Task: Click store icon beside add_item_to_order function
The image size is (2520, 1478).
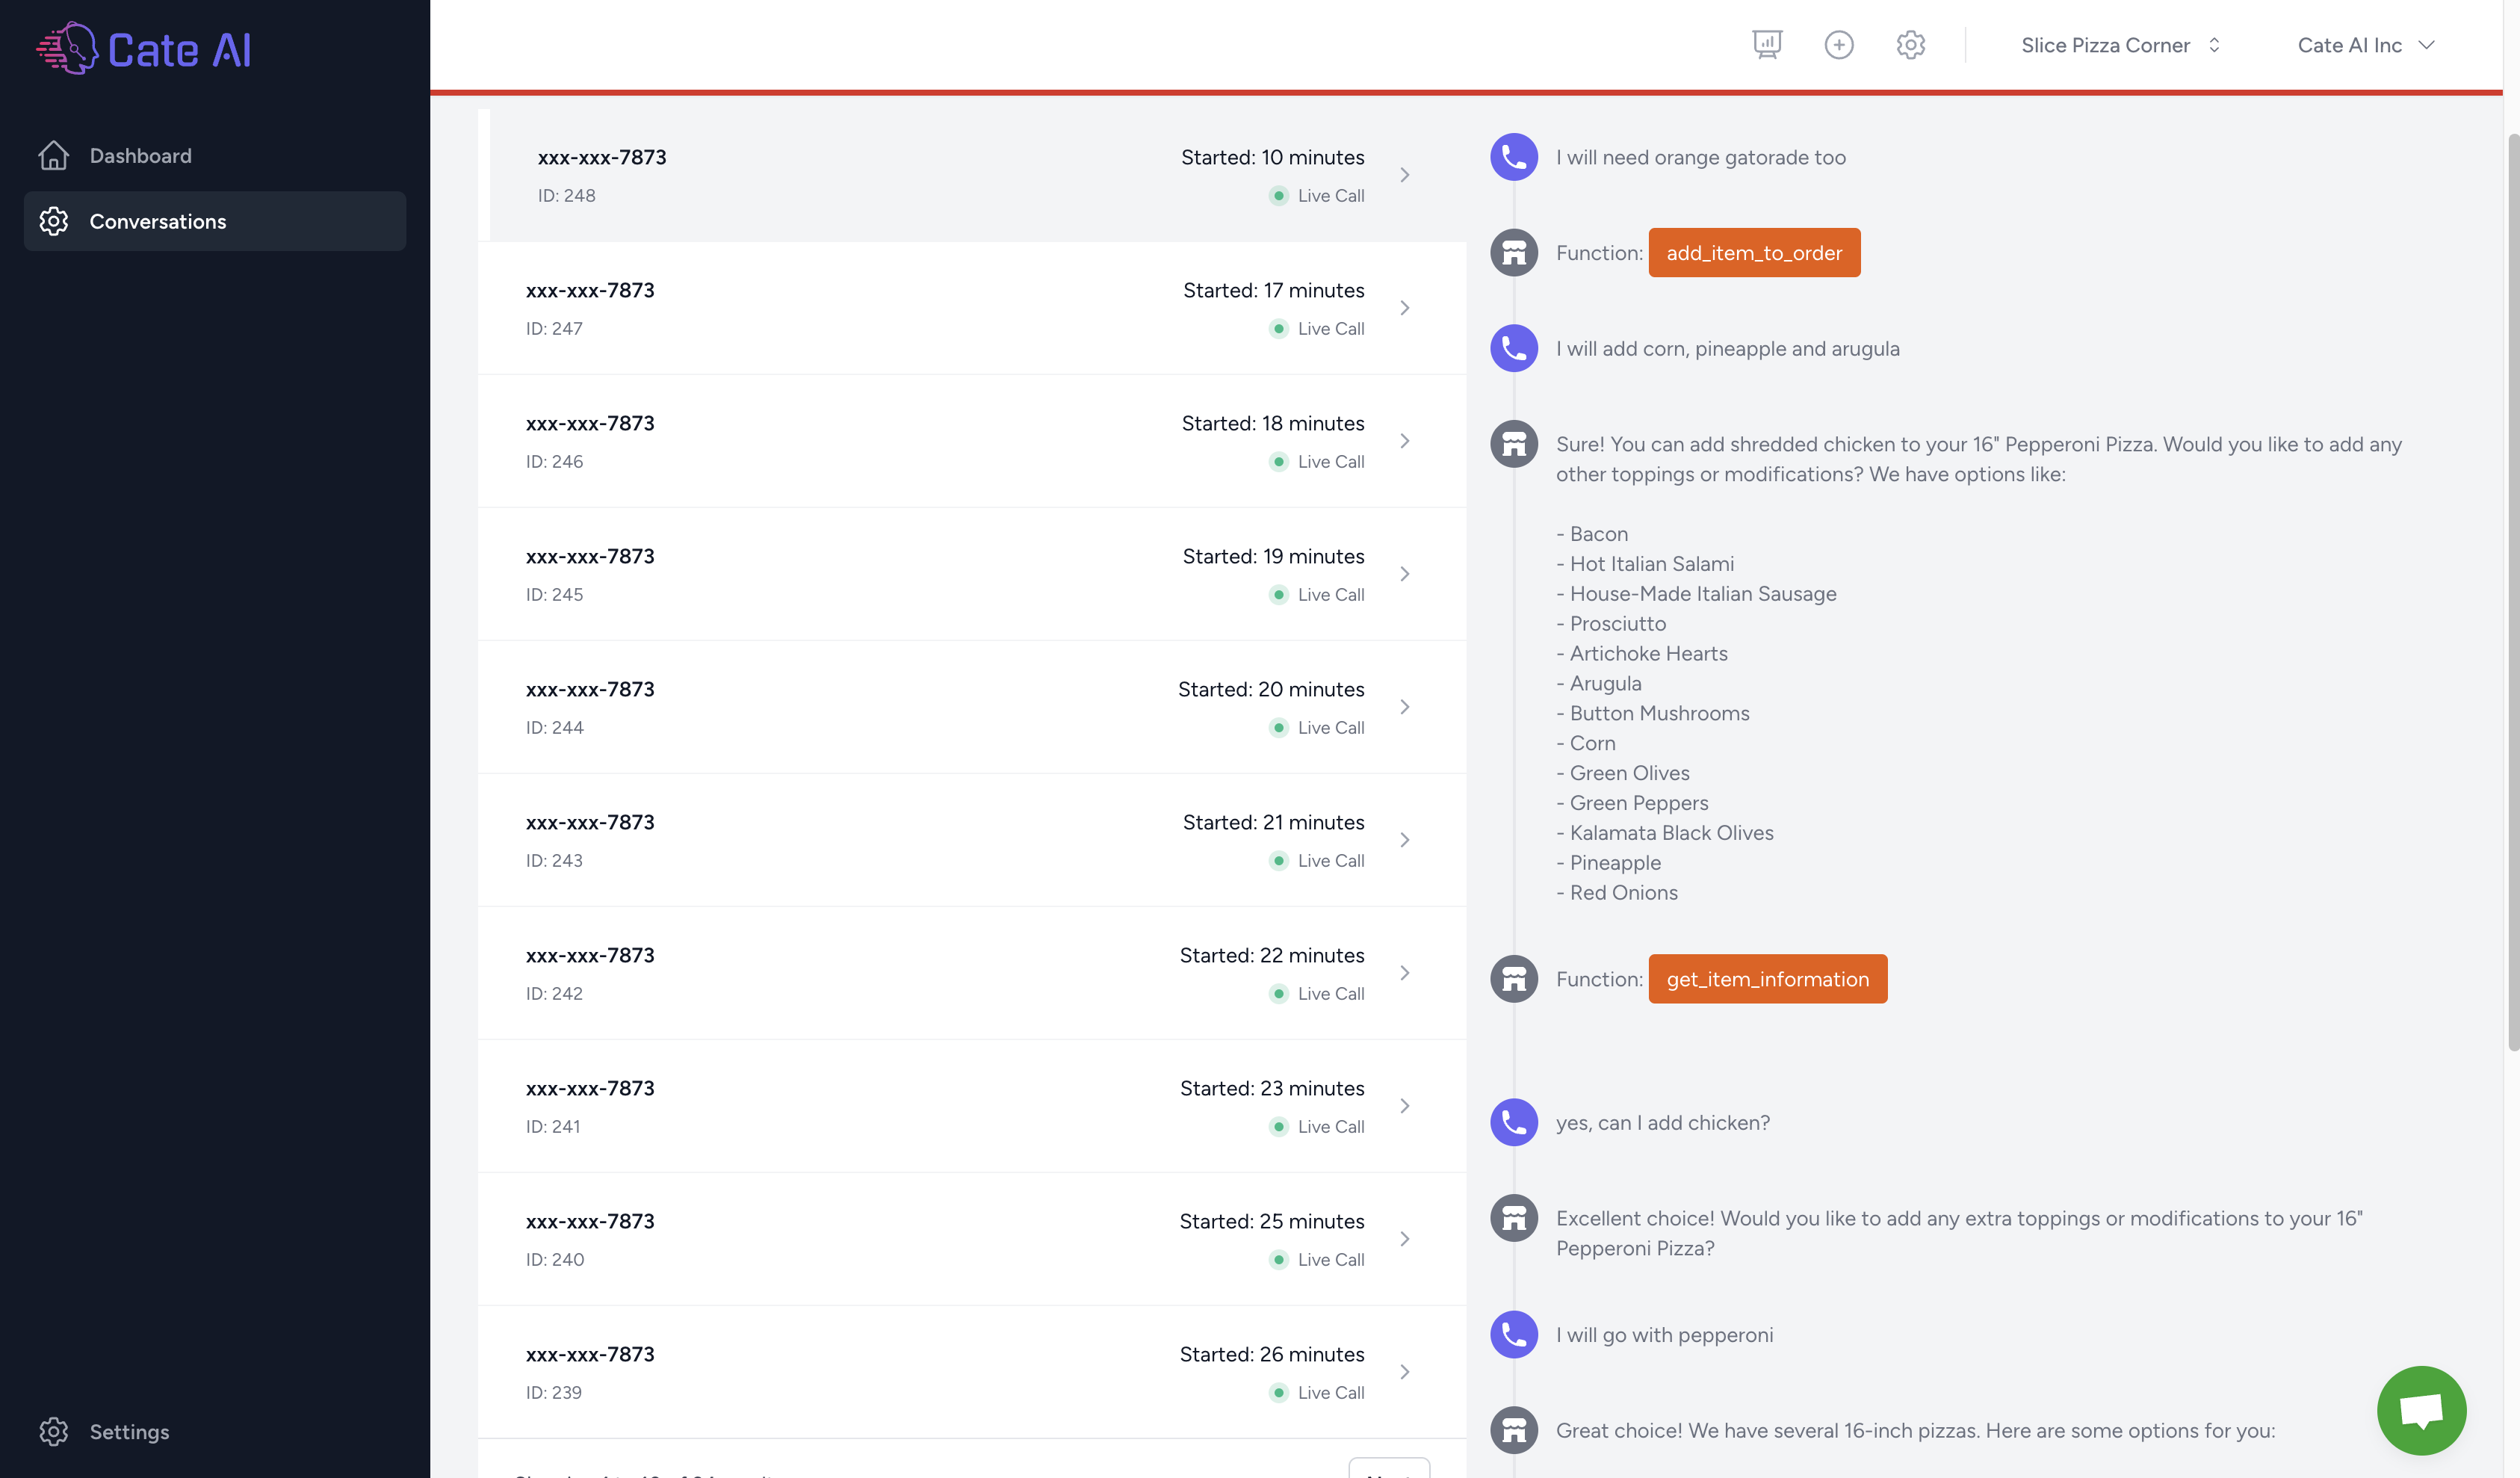Action: (x=1514, y=253)
